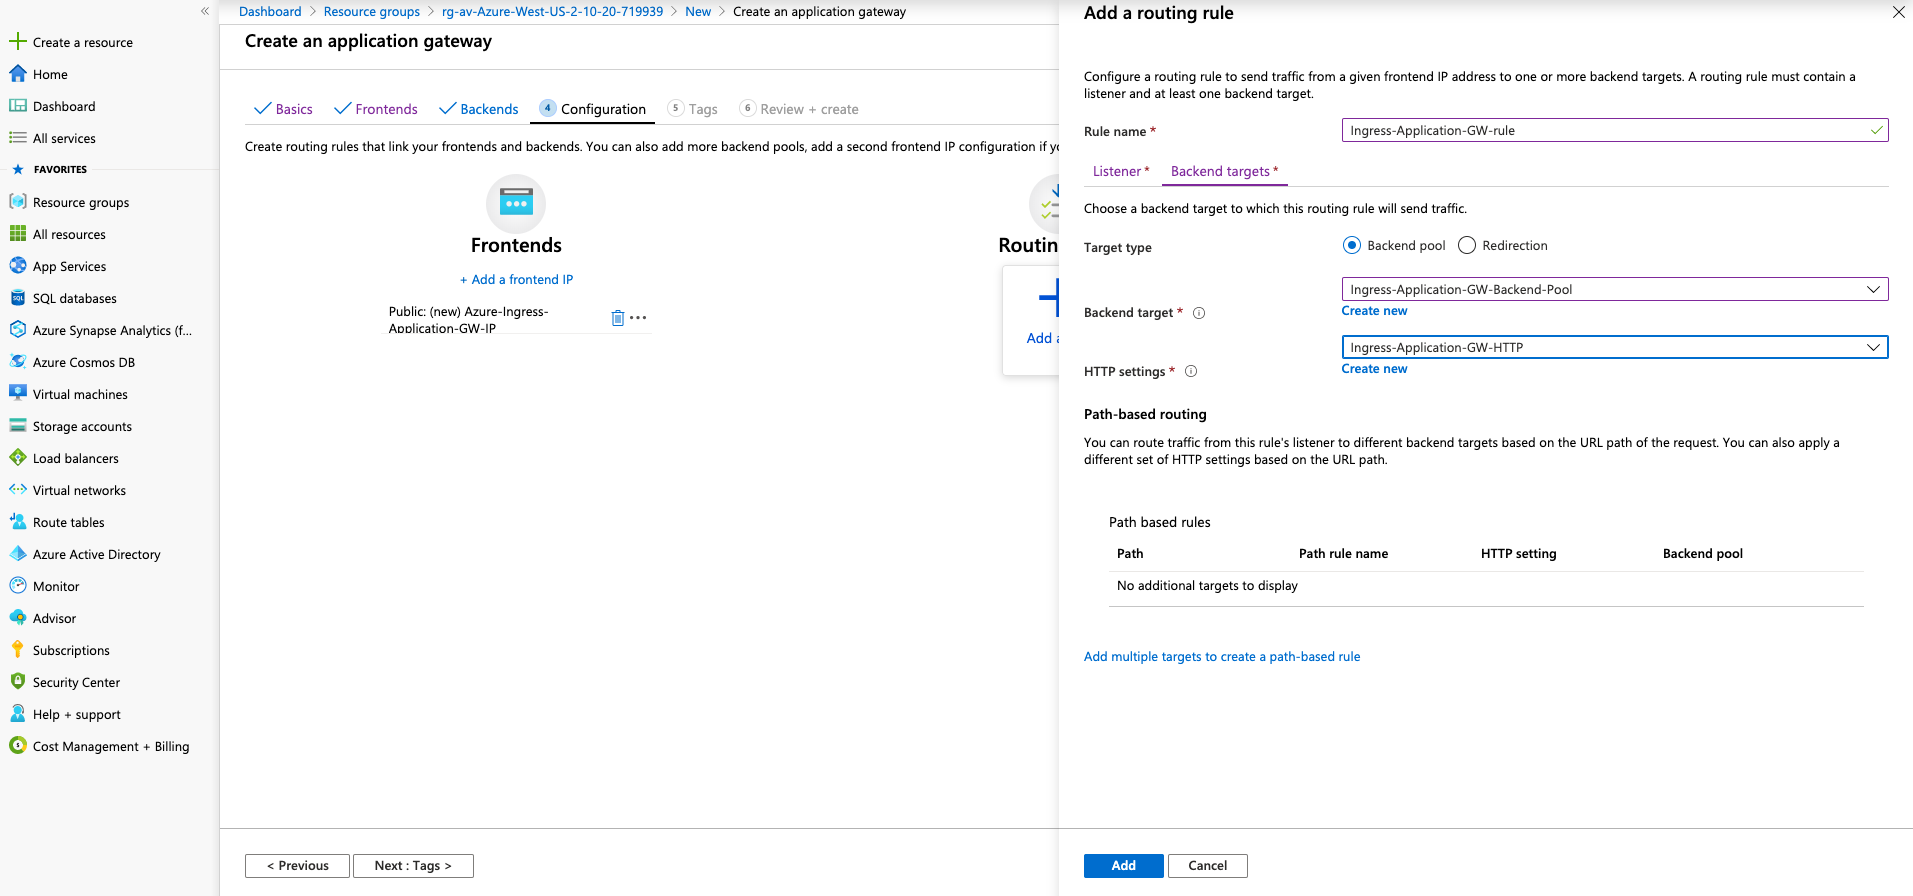The width and height of the screenshot is (1913, 896).
Task: Click 'No additional targets to display' row
Action: point(1486,586)
